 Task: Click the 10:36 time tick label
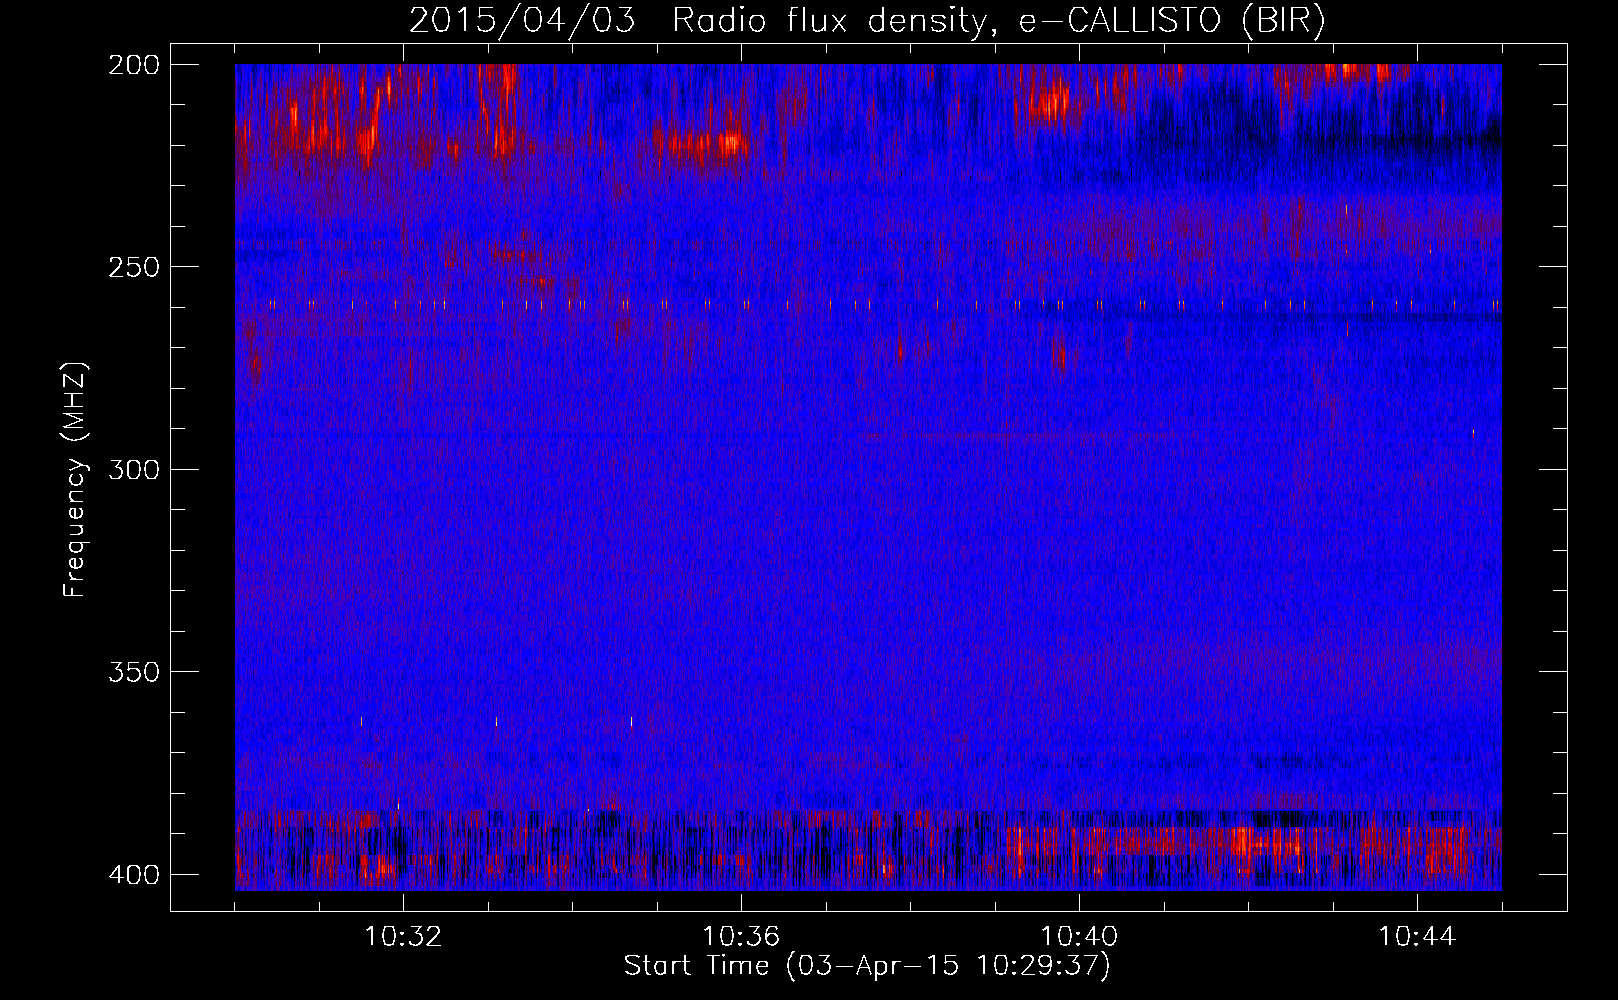tap(741, 936)
